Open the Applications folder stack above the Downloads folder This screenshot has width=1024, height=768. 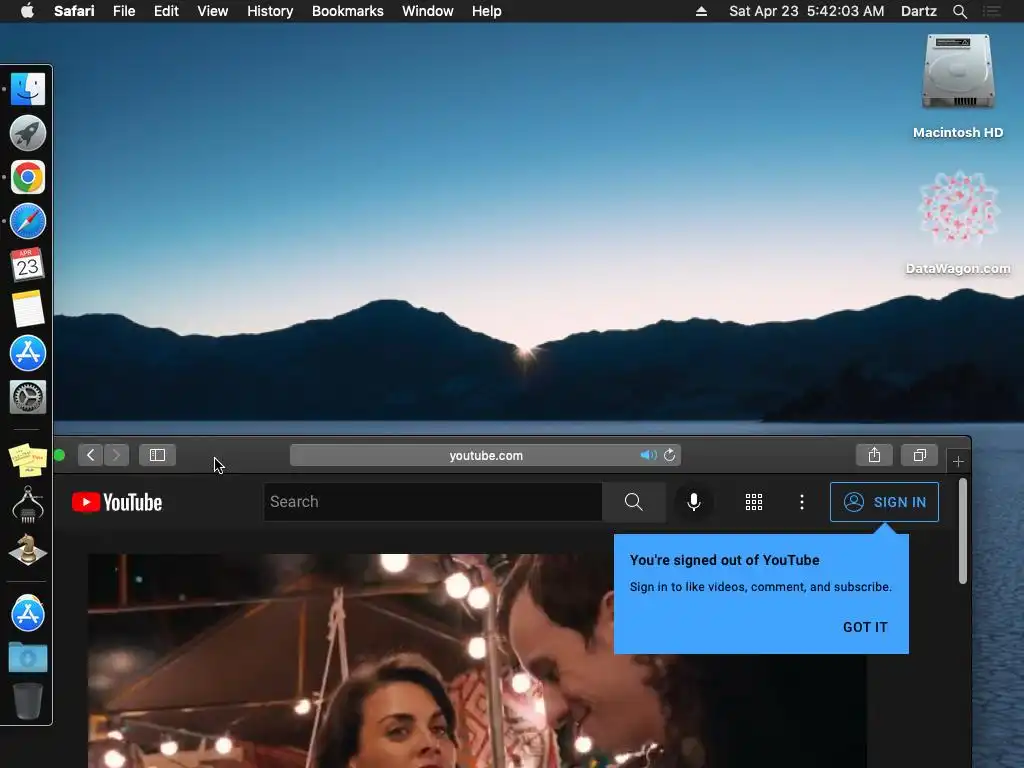[x=27, y=613]
